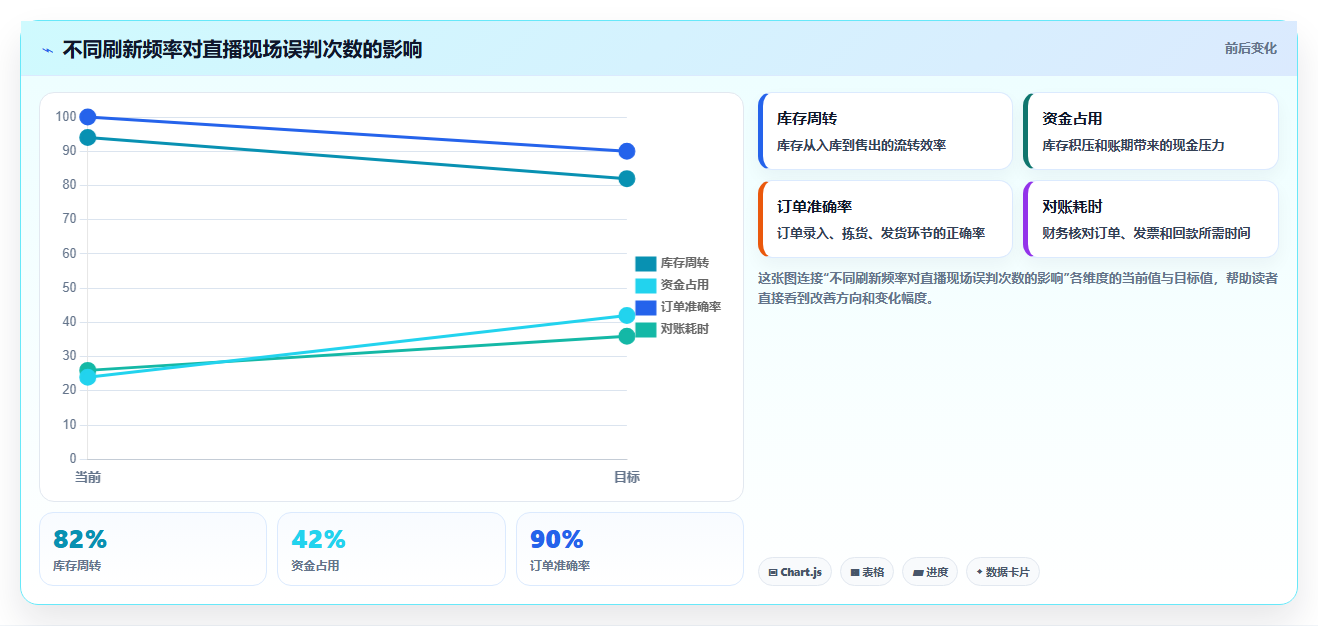Click the chart title 不同刷新频率对直播现场误判次数的影响
This screenshot has width=1318, height=626.
point(242,49)
